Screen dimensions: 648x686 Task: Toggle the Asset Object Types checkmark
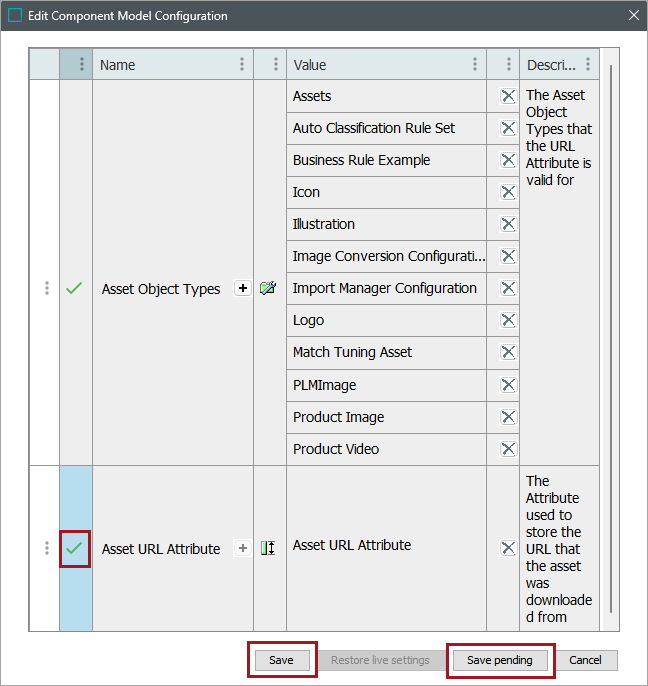74,288
